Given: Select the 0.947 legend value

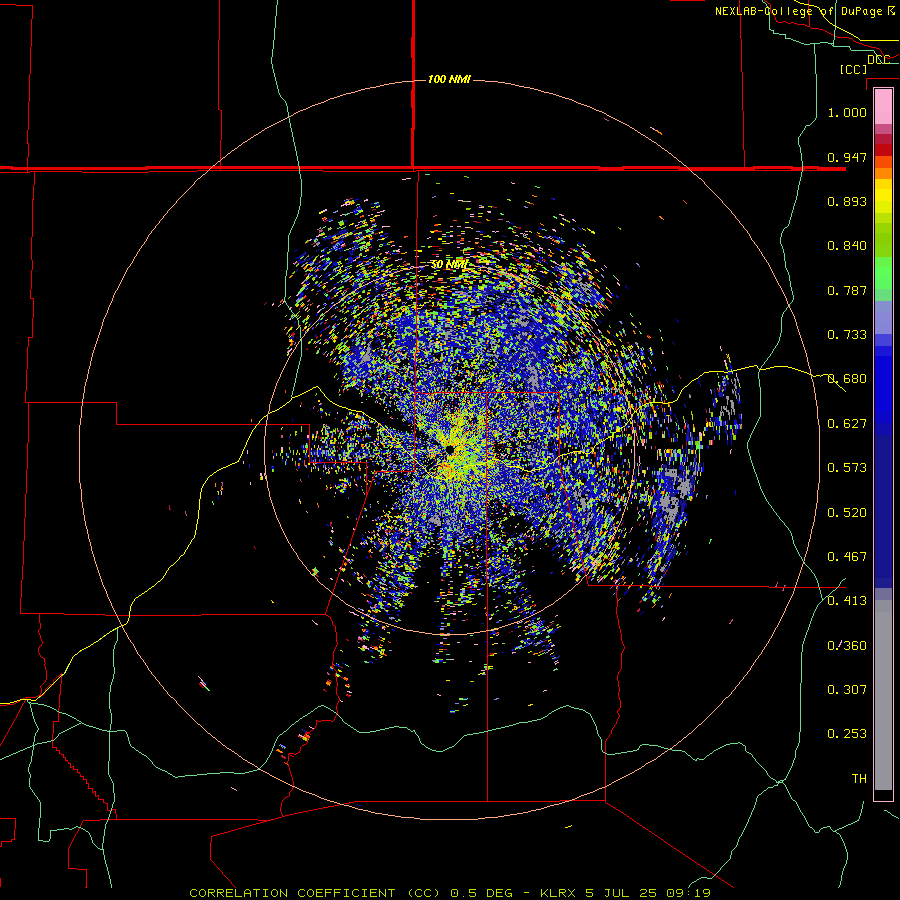Looking at the screenshot, I should pos(847,157).
